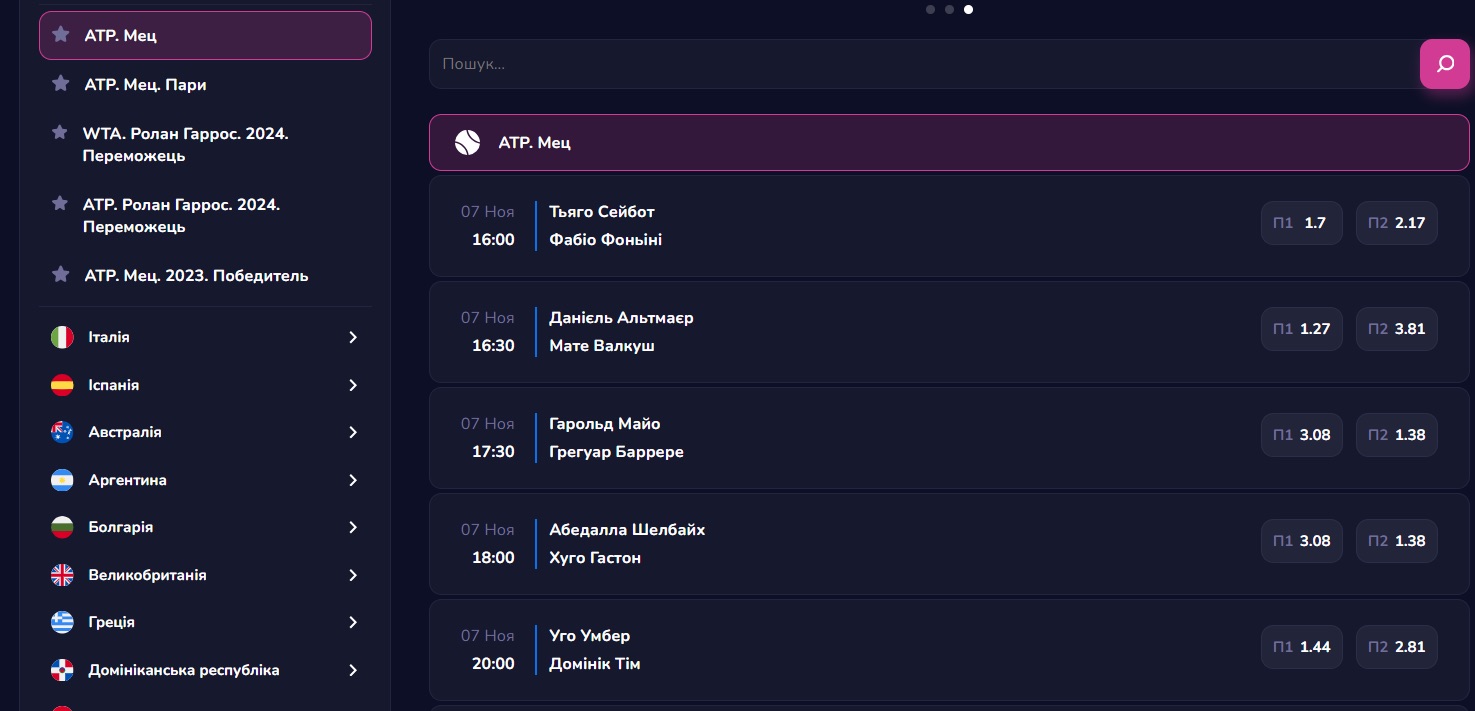The height and width of the screenshot is (711, 1475).
Task: Click the Italy flag icon
Action: [62, 337]
